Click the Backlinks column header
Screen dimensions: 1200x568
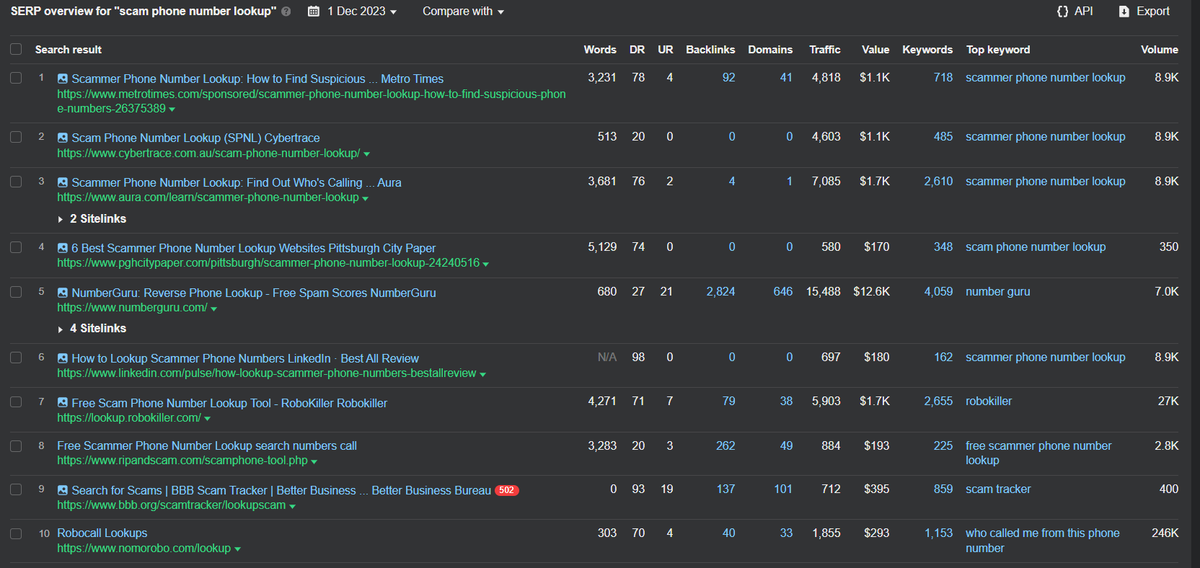[710, 49]
